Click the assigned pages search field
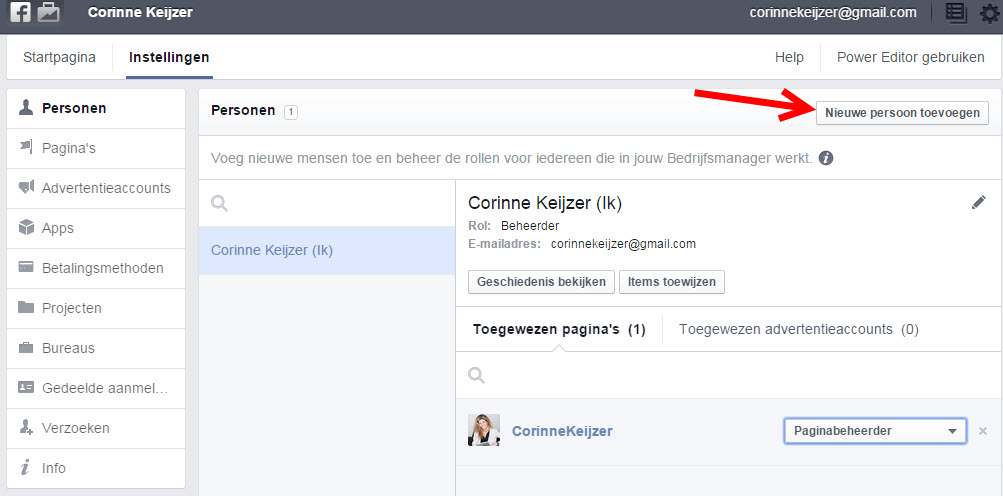This screenshot has height=496, width=1003. (729, 375)
